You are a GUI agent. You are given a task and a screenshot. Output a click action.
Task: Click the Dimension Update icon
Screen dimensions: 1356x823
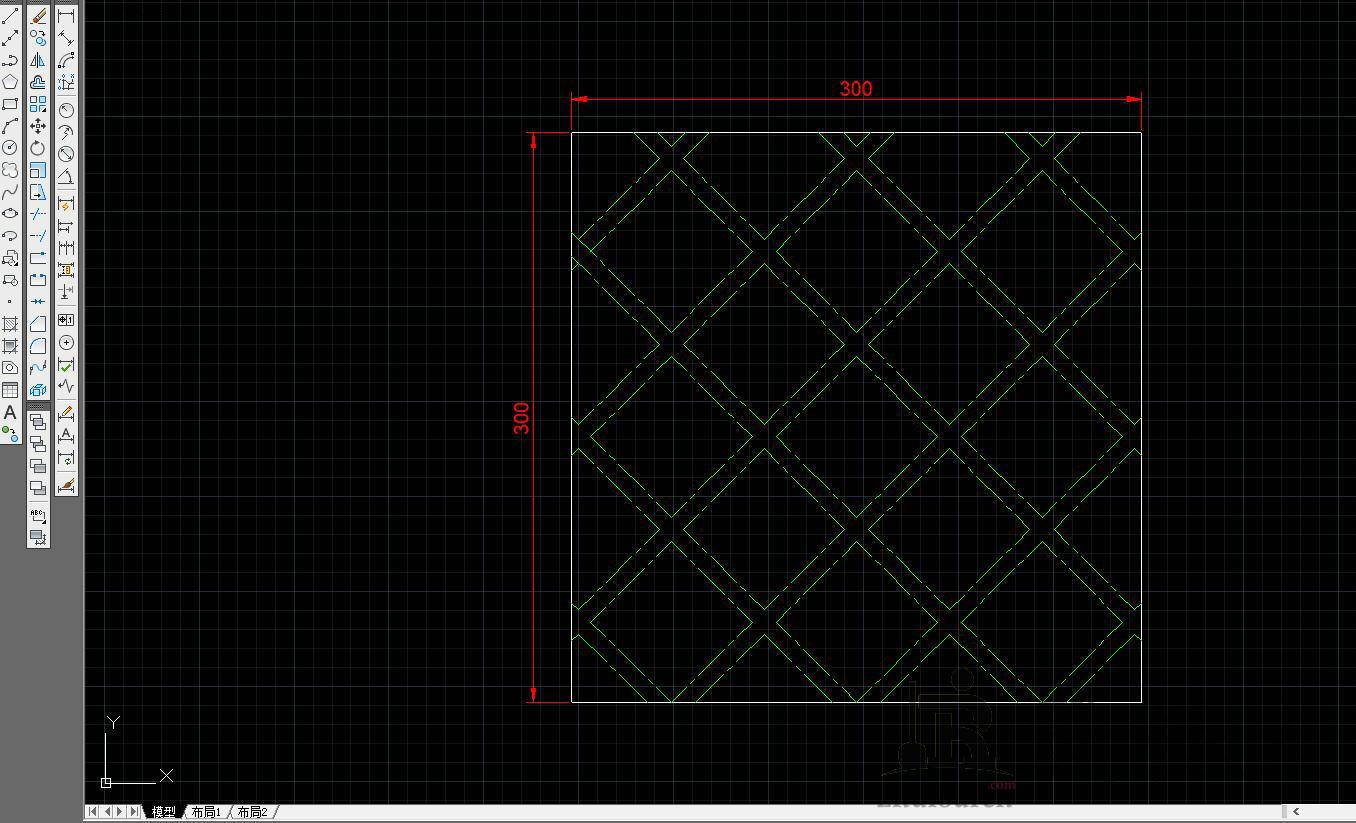(x=66, y=459)
